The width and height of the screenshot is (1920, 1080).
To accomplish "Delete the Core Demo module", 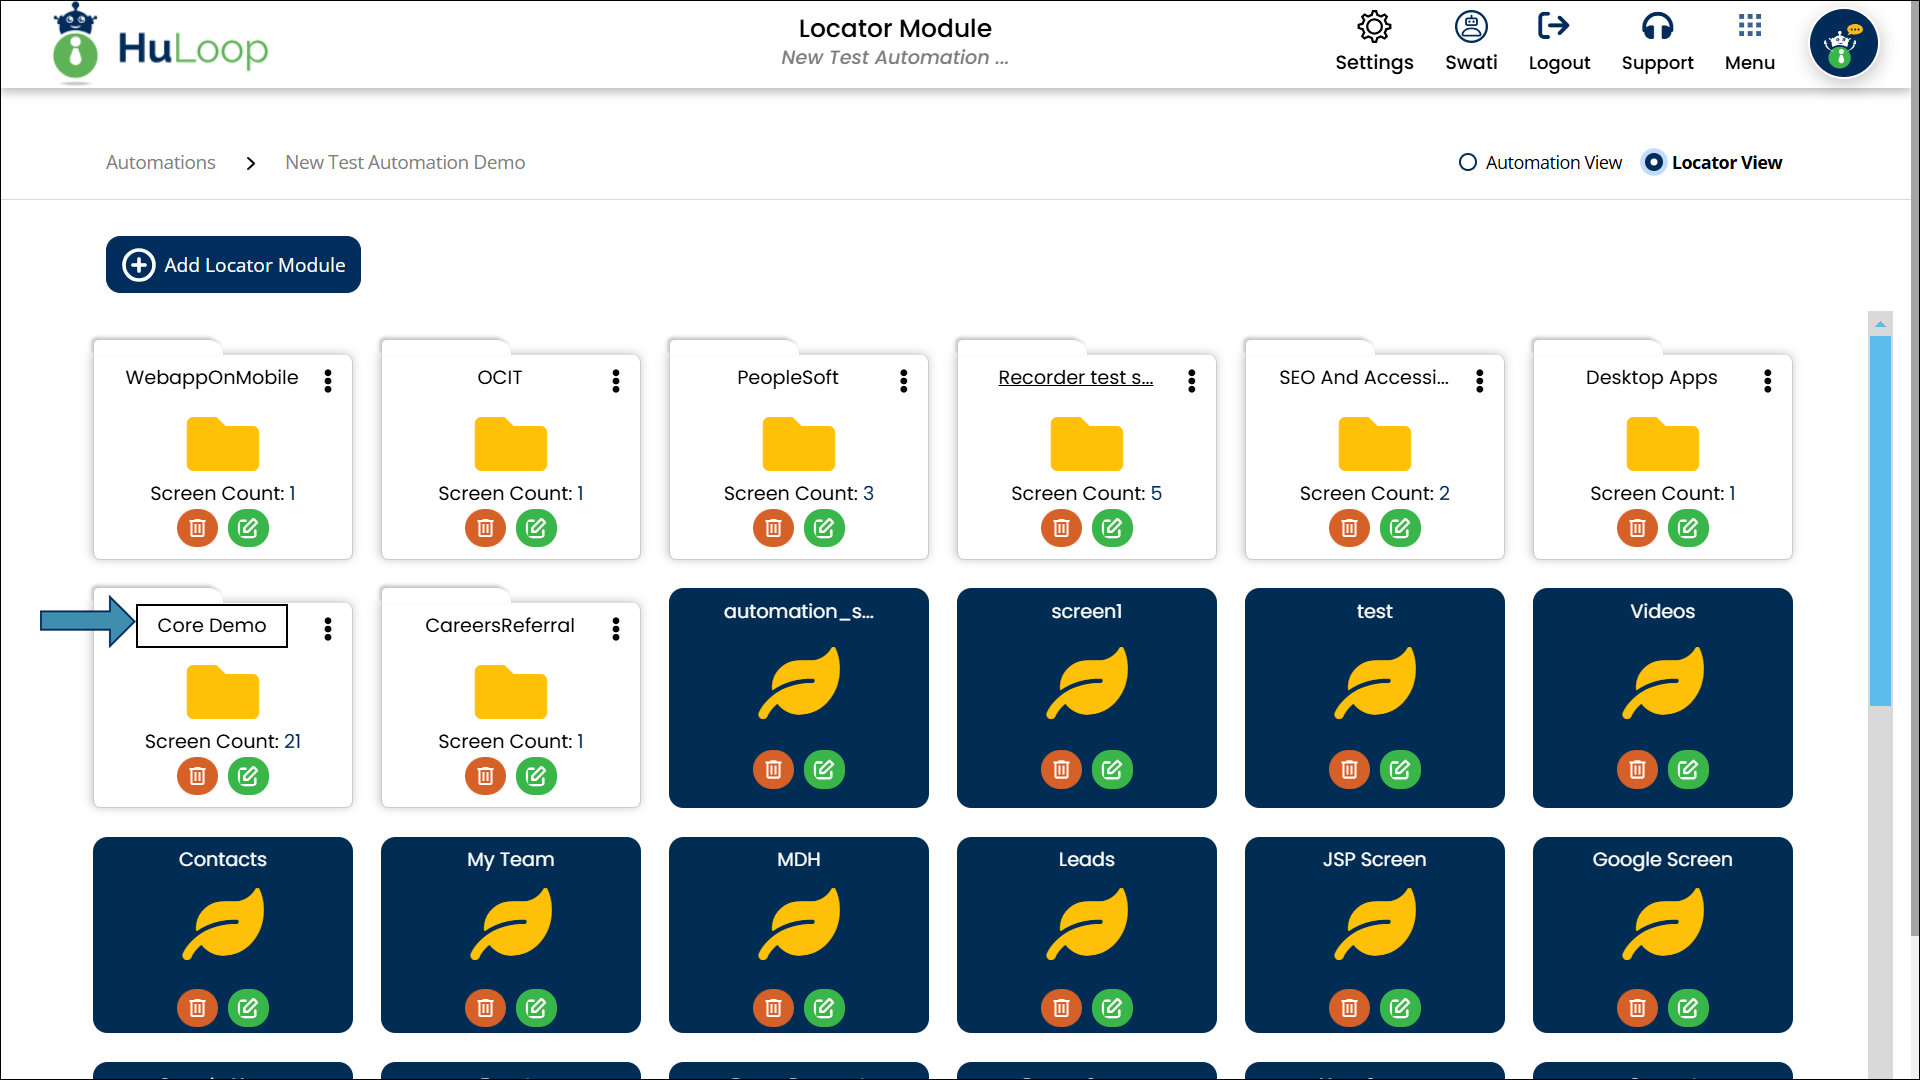I will pos(197,776).
